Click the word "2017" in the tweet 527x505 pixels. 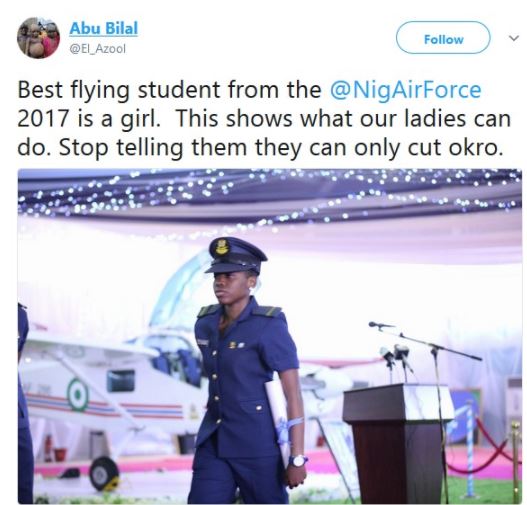click(43, 119)
